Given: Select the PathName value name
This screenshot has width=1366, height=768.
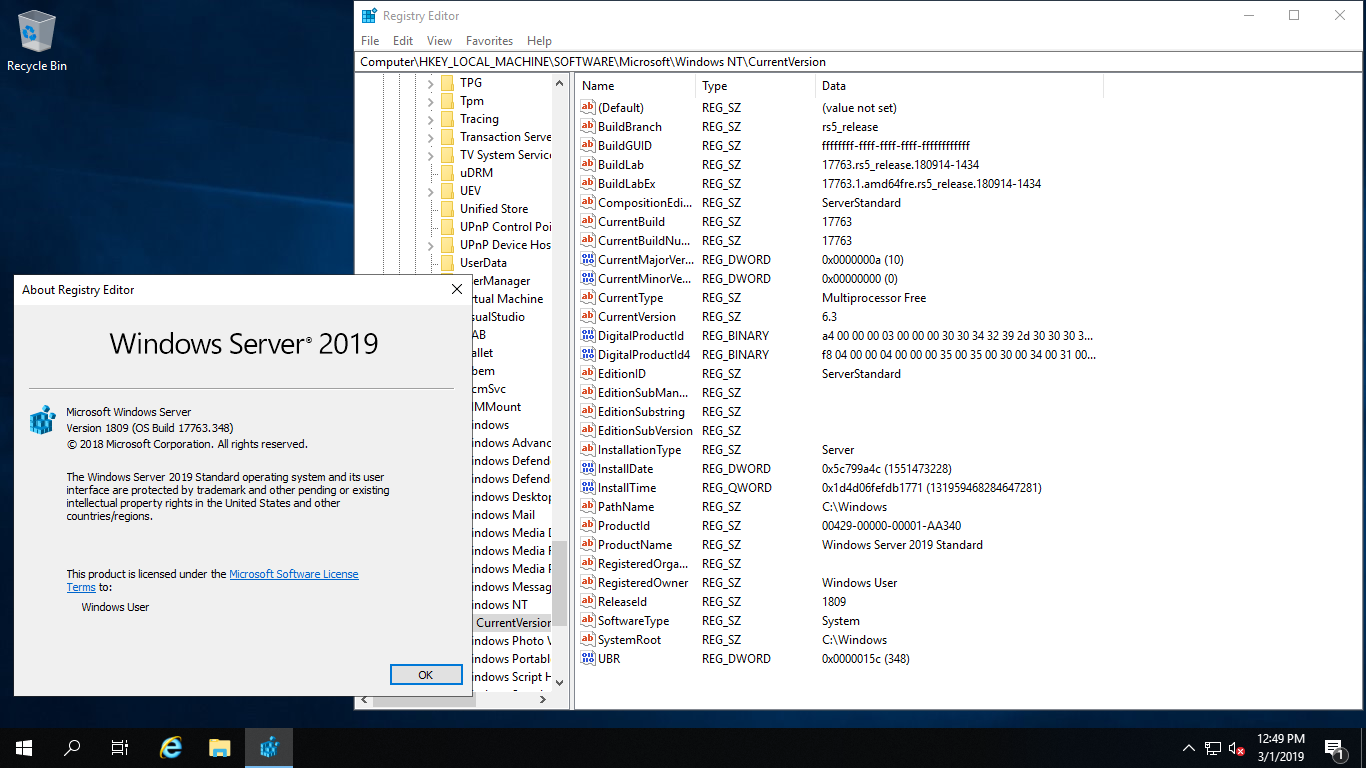Looking at the screenshot, I should [x=626, y=507].
